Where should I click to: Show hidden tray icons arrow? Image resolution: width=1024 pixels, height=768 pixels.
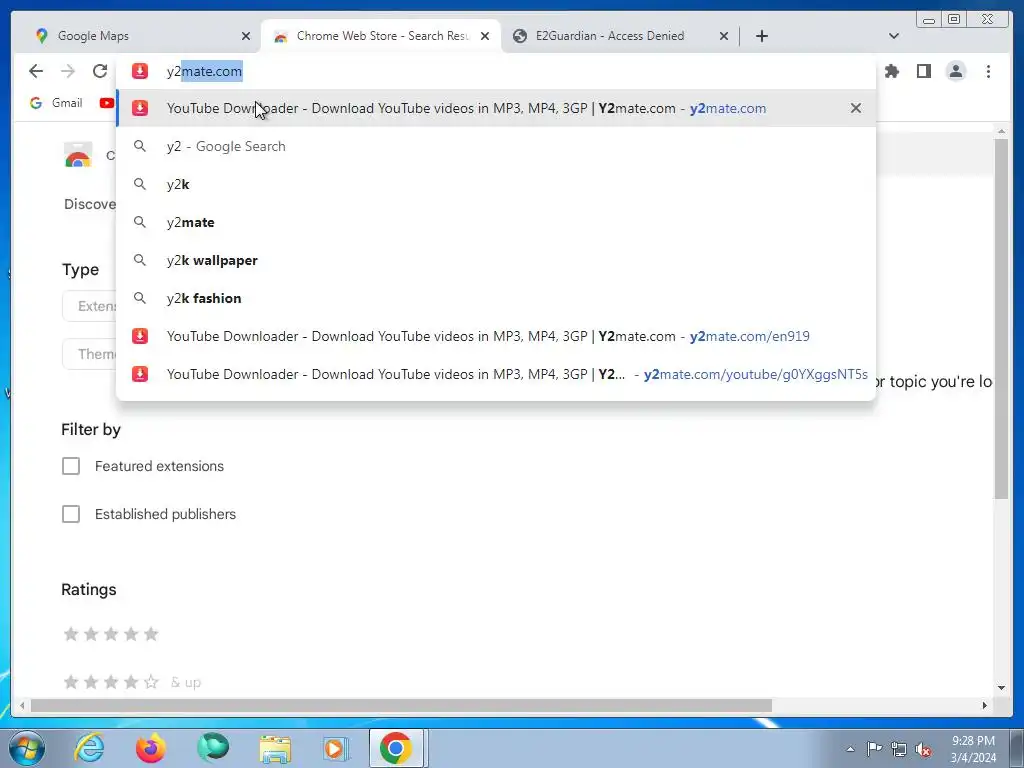click(x=850, y=749)
